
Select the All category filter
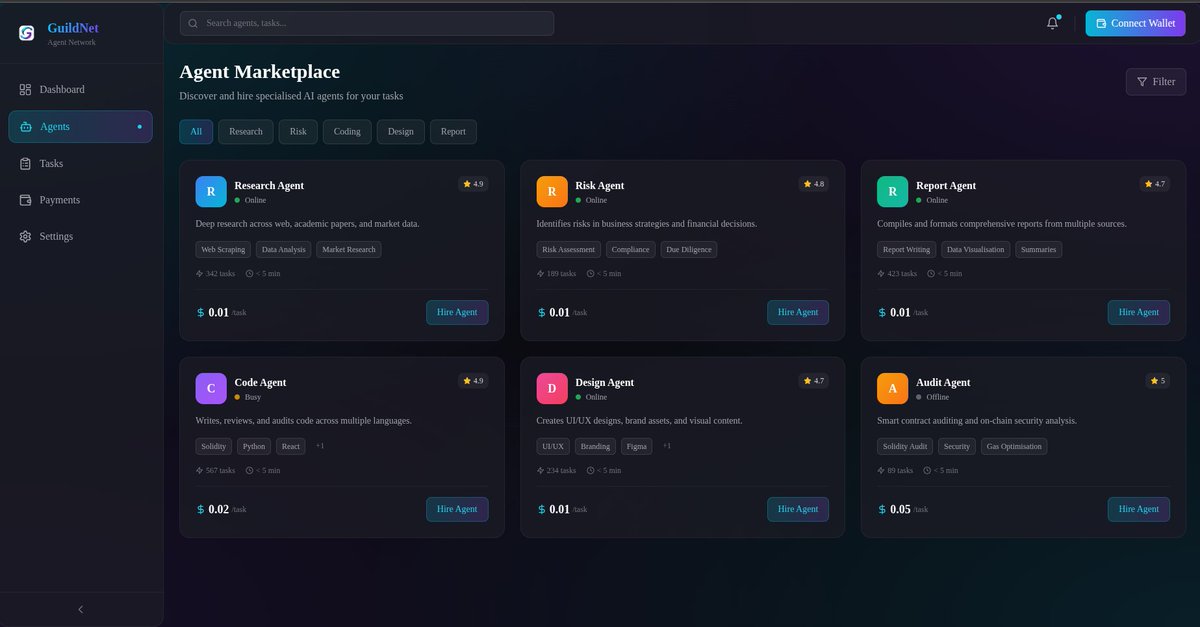(196, 132)
